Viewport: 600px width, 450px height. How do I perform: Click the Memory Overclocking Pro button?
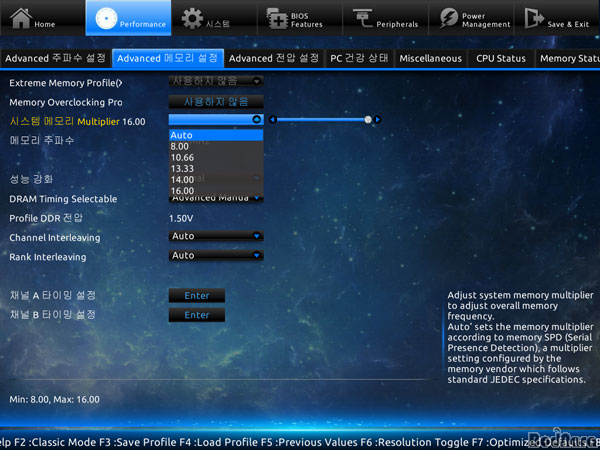[215, 102]
